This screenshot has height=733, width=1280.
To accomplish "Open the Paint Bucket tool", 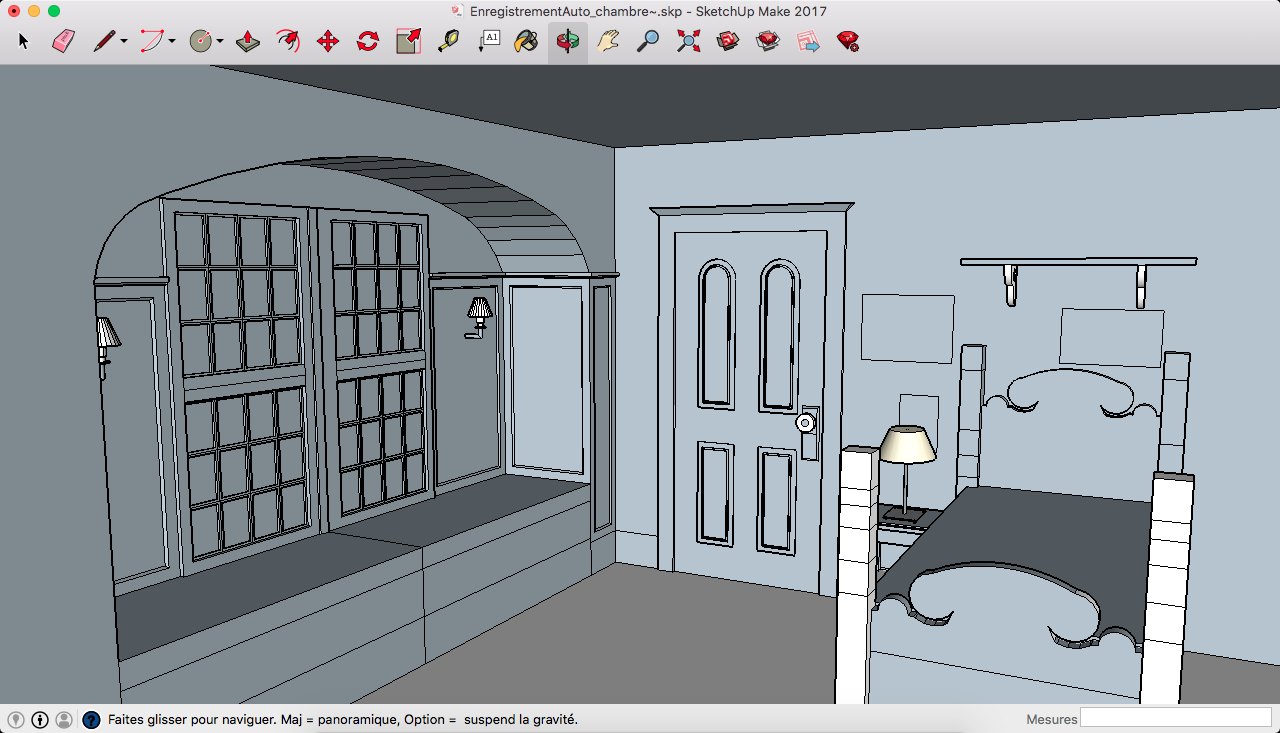I will 526,41.
